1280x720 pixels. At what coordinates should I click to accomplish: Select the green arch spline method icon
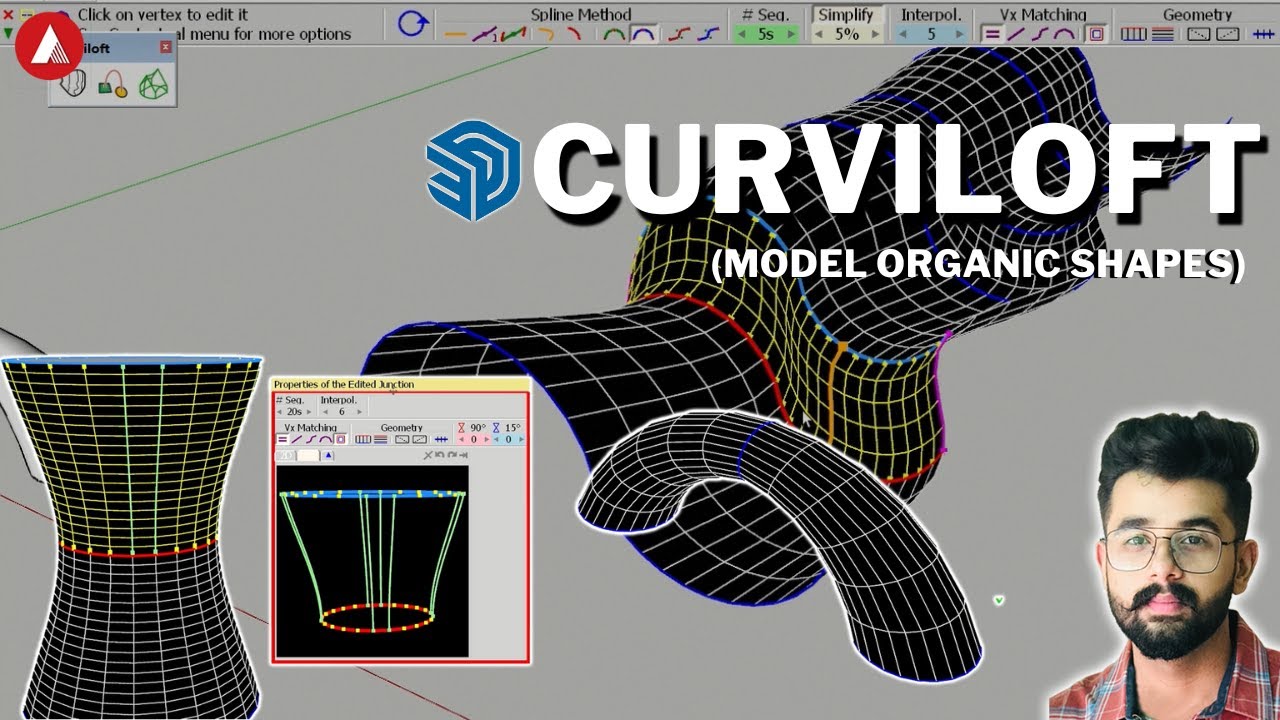[x=613, y=34]
